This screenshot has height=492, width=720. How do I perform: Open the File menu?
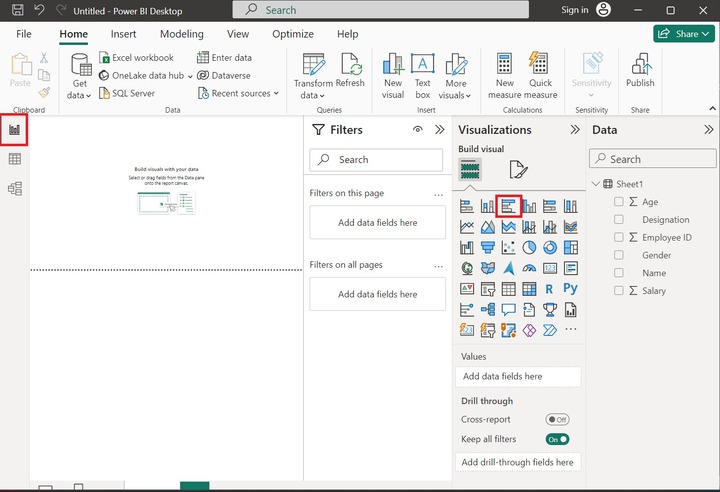coord(24,34)
